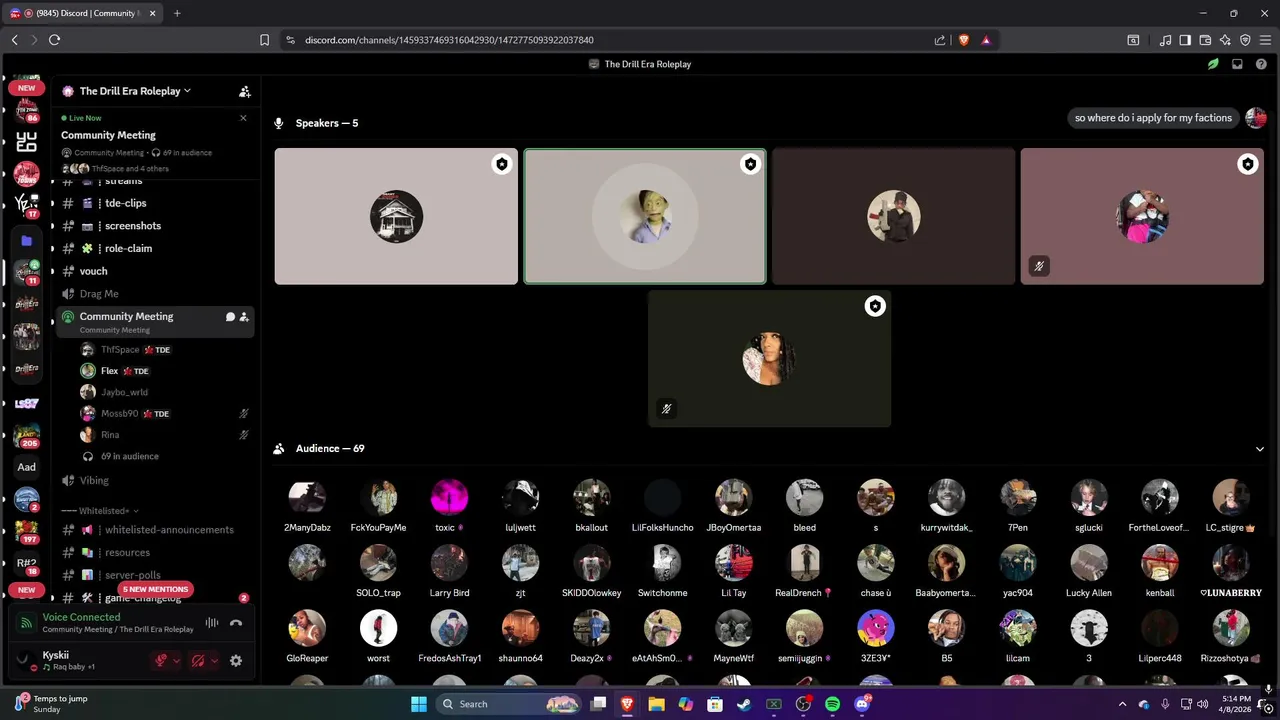Click Brave Rewards triangle icon
The width and height of the screenshot is (1280, 720).
click(x=986, y=40)
